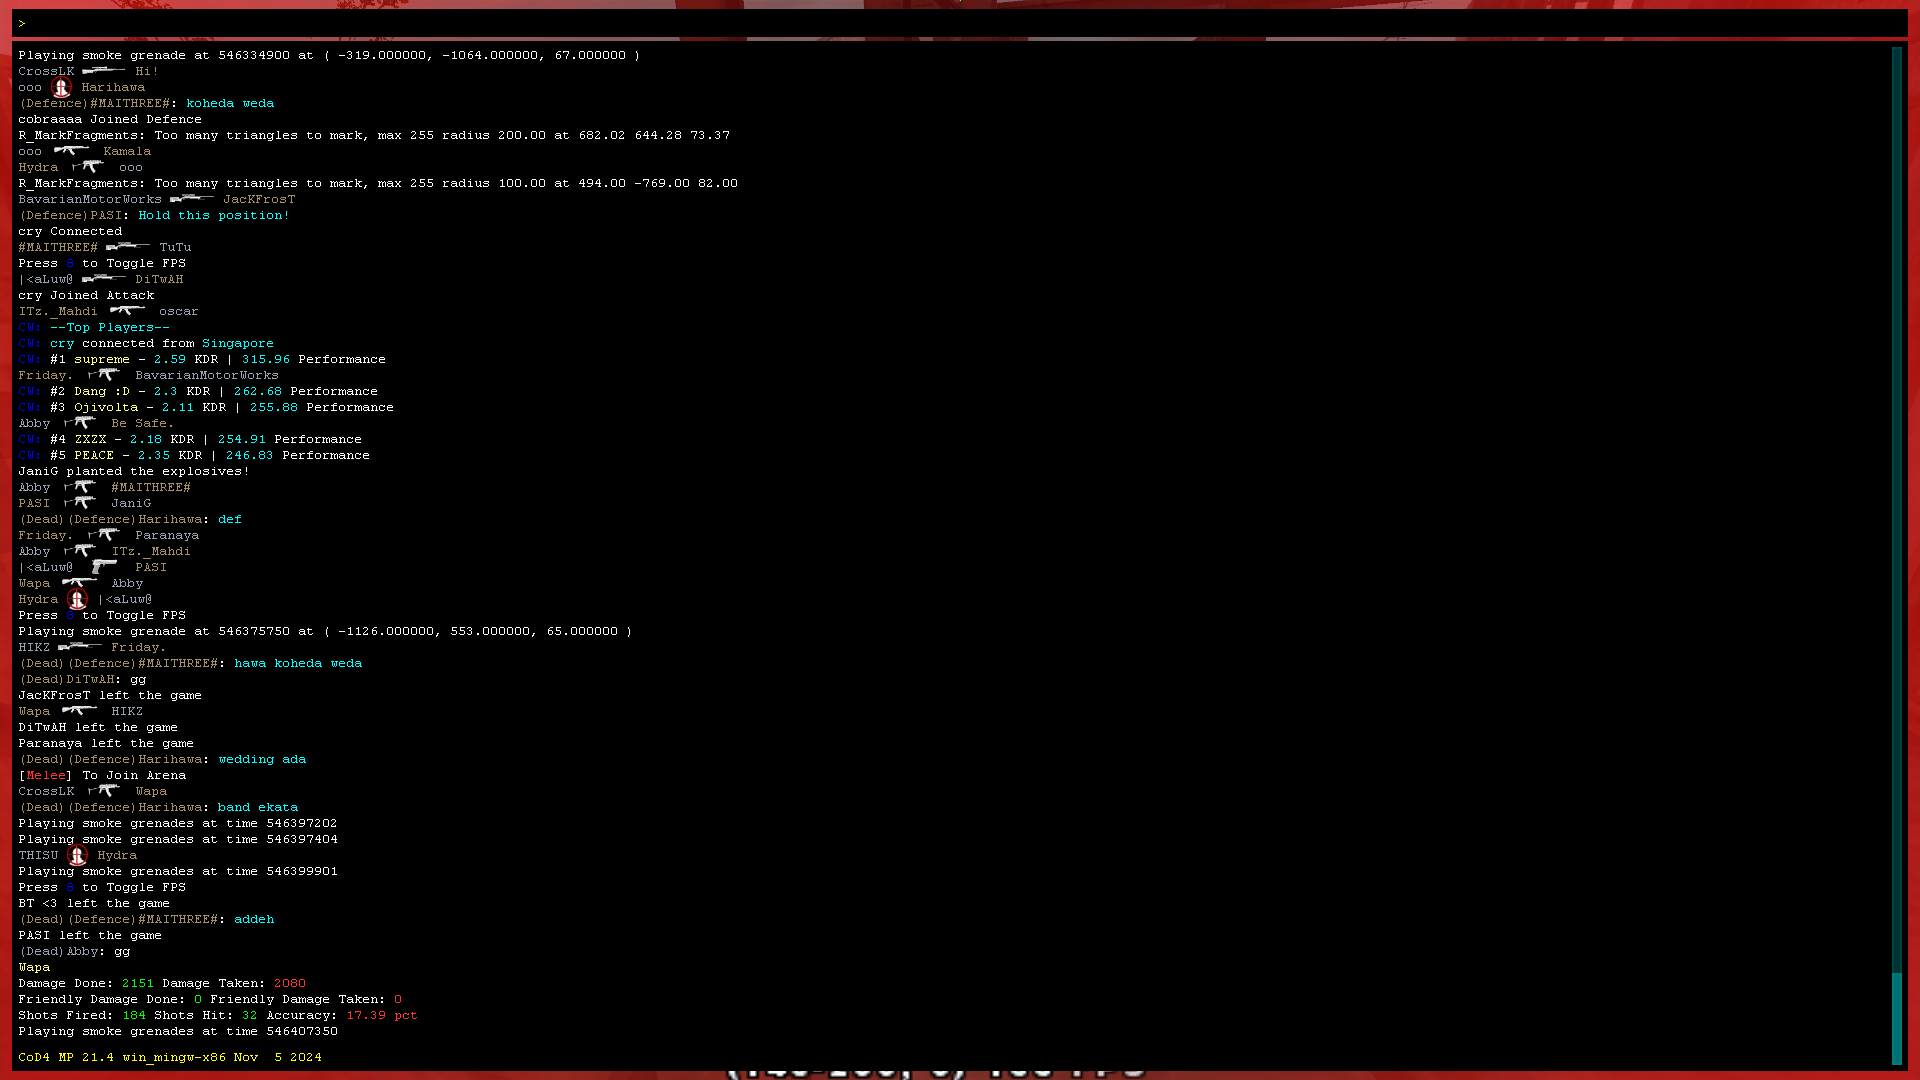Click the teal console scrollbar thumb
The image size is (1920, 1080).
pyautogui.click(x=1896, y=1017)
